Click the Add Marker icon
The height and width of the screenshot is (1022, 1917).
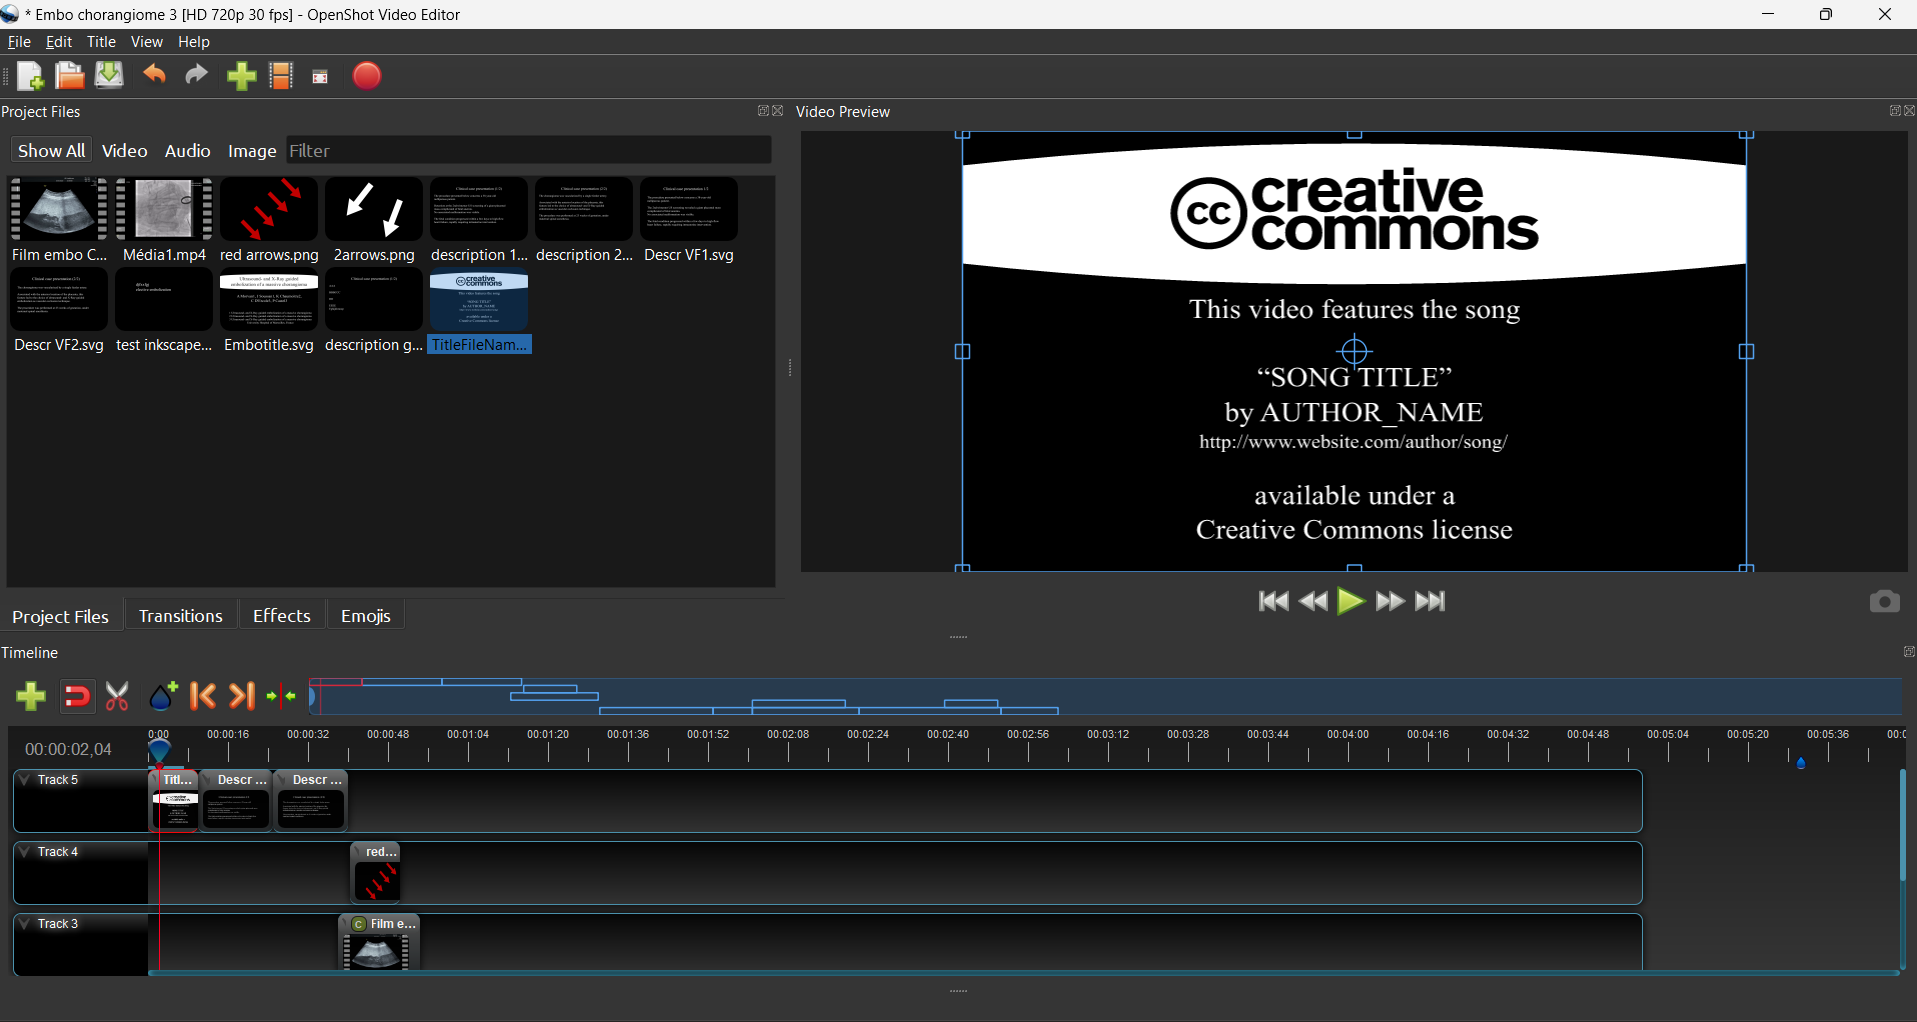point(162,696)
